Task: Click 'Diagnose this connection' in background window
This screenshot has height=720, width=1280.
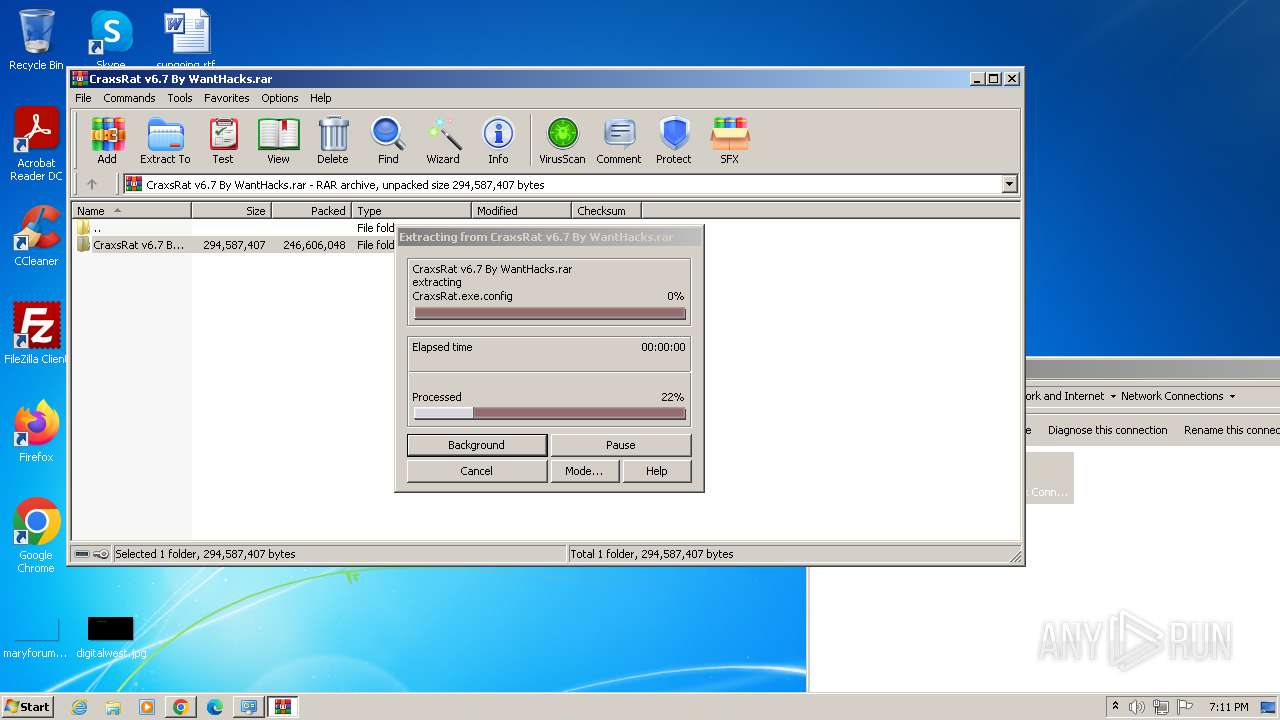Action: tap(1107, 430)
